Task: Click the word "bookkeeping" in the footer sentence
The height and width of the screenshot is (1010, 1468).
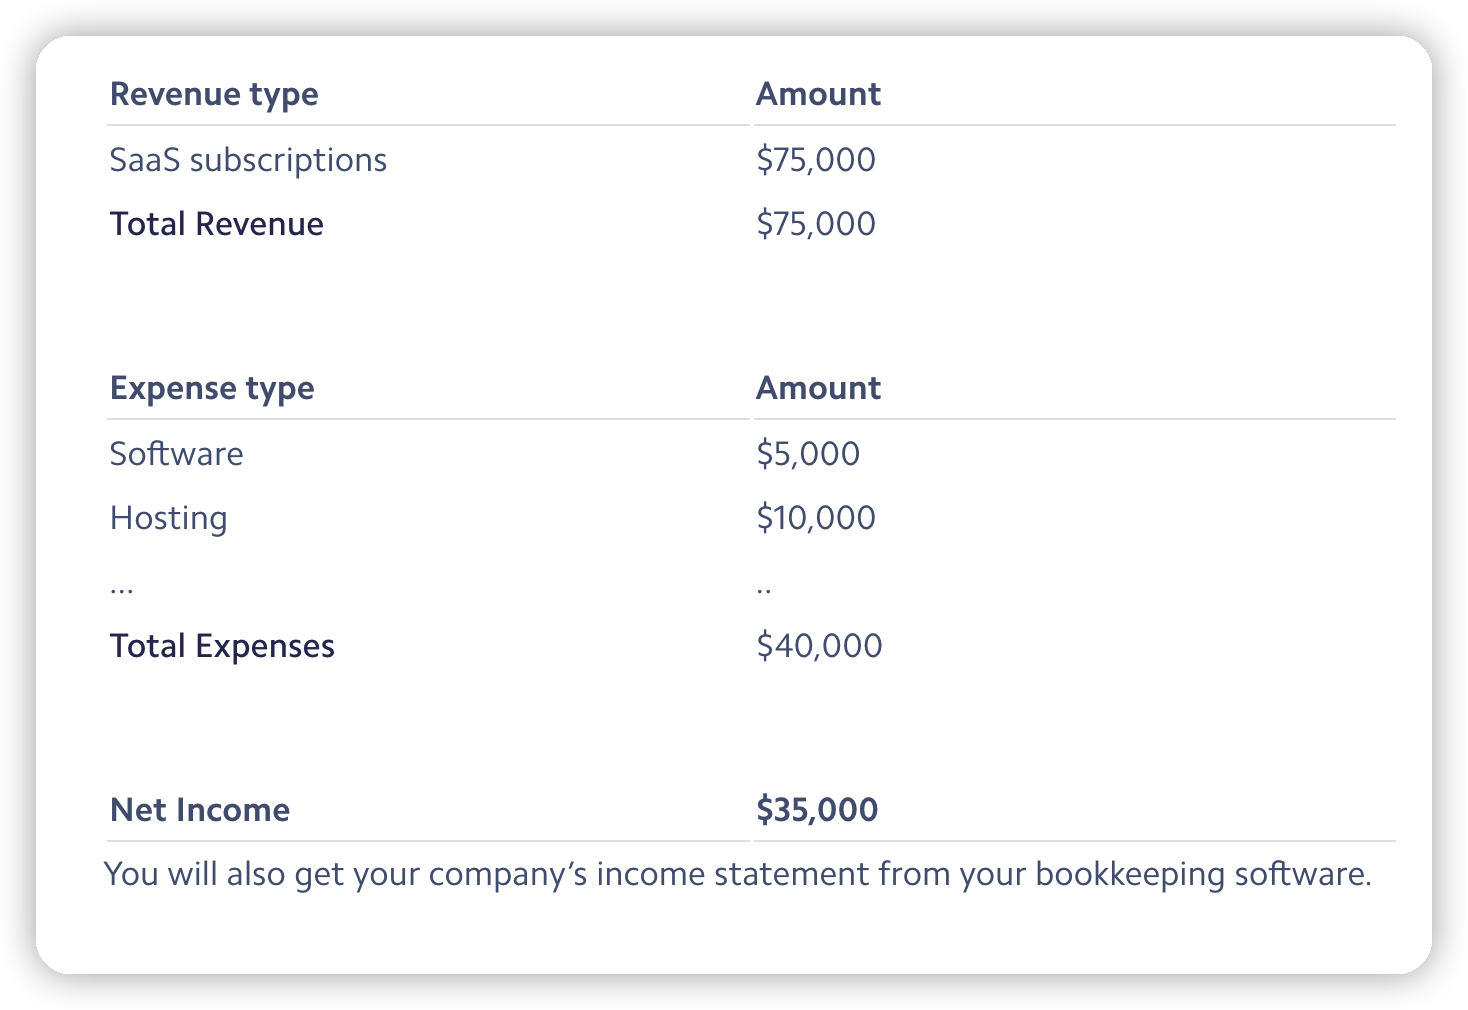Action: 1129,875
